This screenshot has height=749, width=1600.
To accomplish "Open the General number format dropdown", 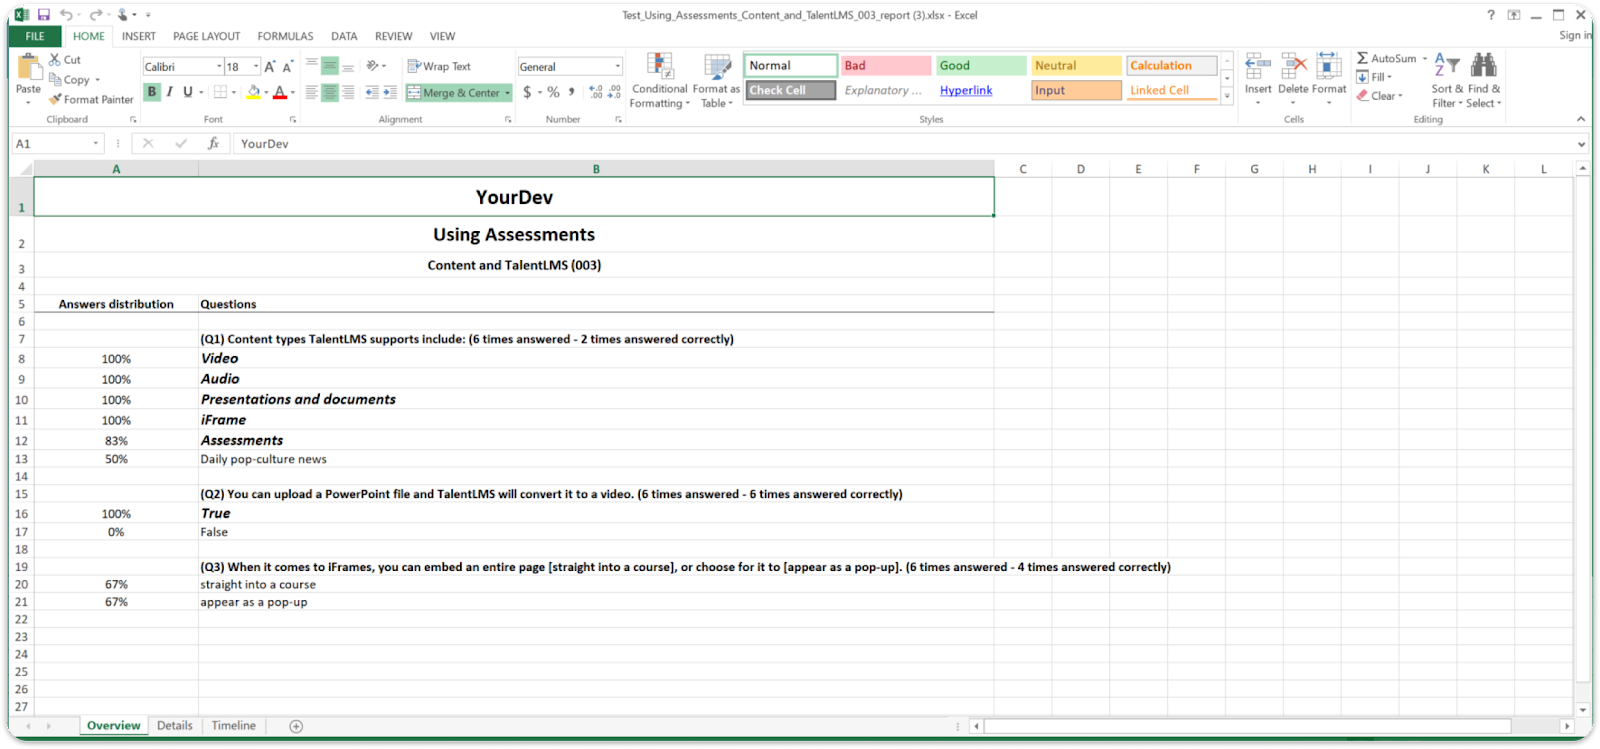I will 617,67.
